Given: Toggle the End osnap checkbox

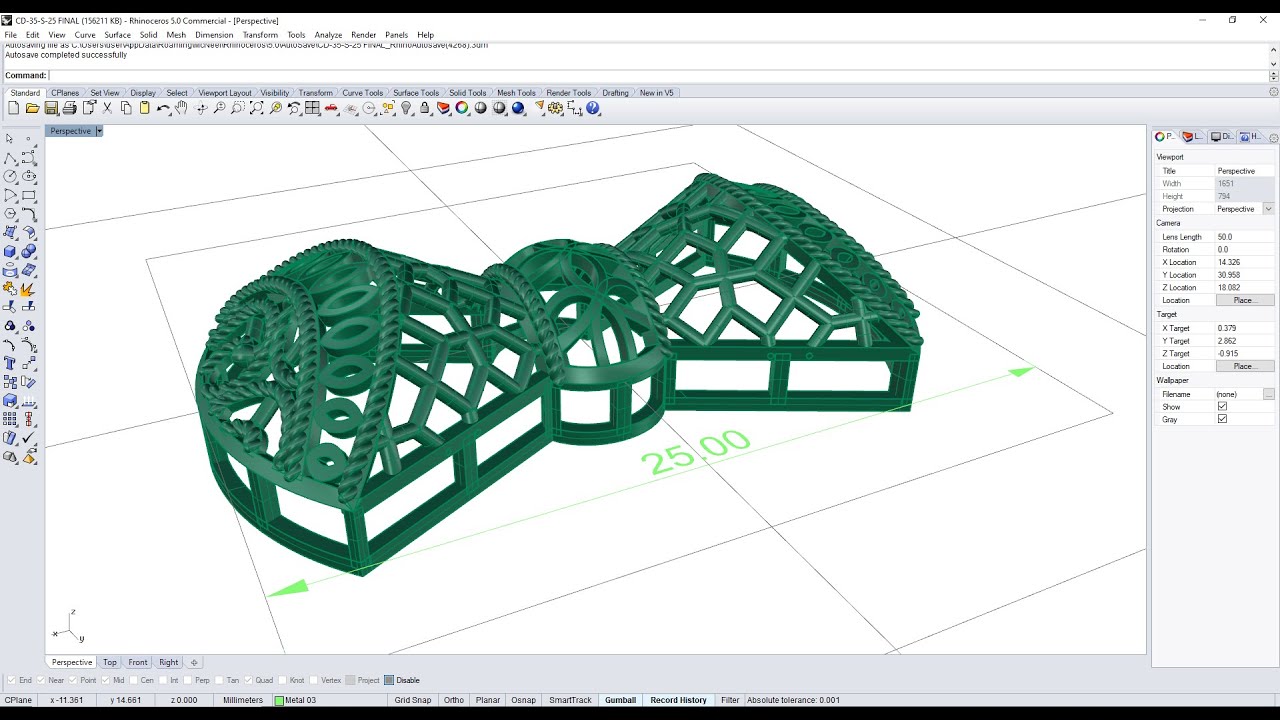Looking at the screenshot, I should 12,680.
